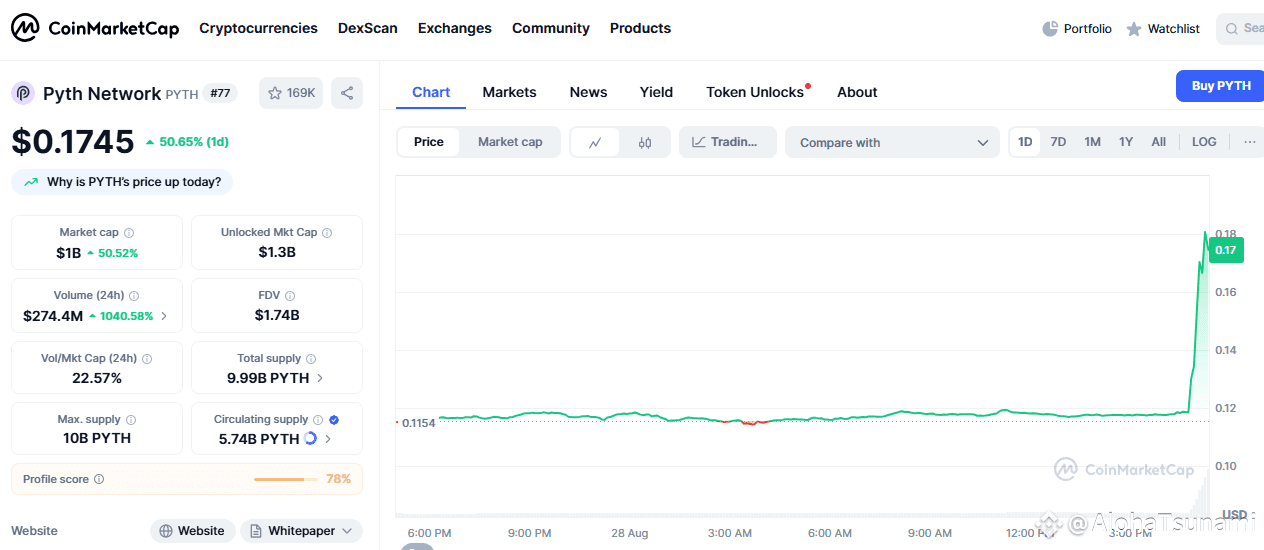
Task: Click the green 0.17 current price label
Action: tap(1226, 250)
